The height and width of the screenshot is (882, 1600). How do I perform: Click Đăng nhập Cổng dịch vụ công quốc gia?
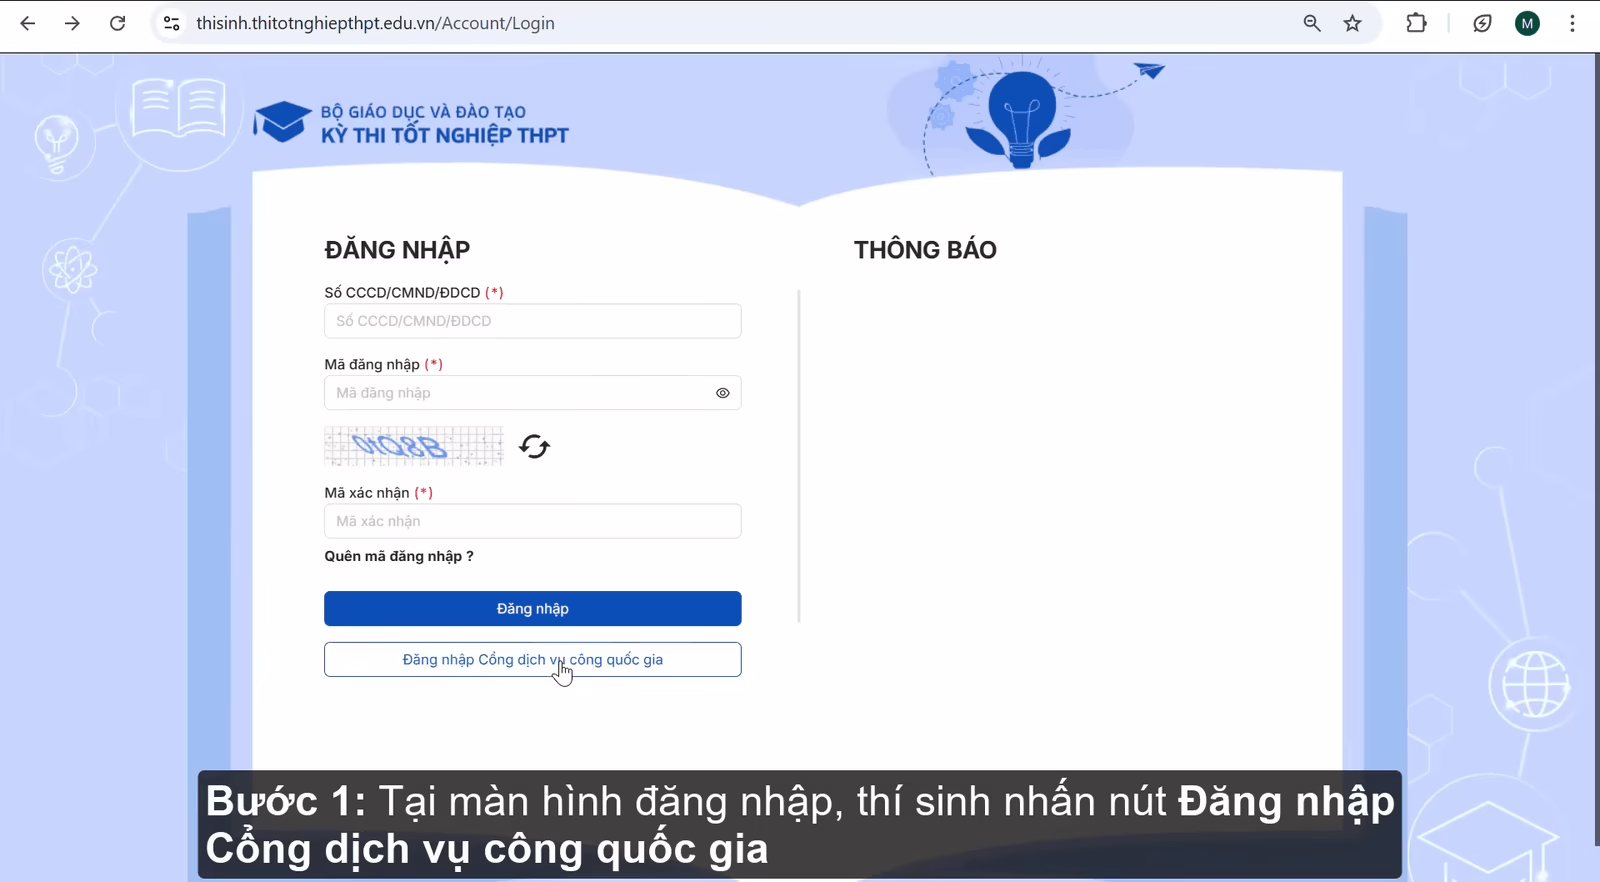click(533, 660)
